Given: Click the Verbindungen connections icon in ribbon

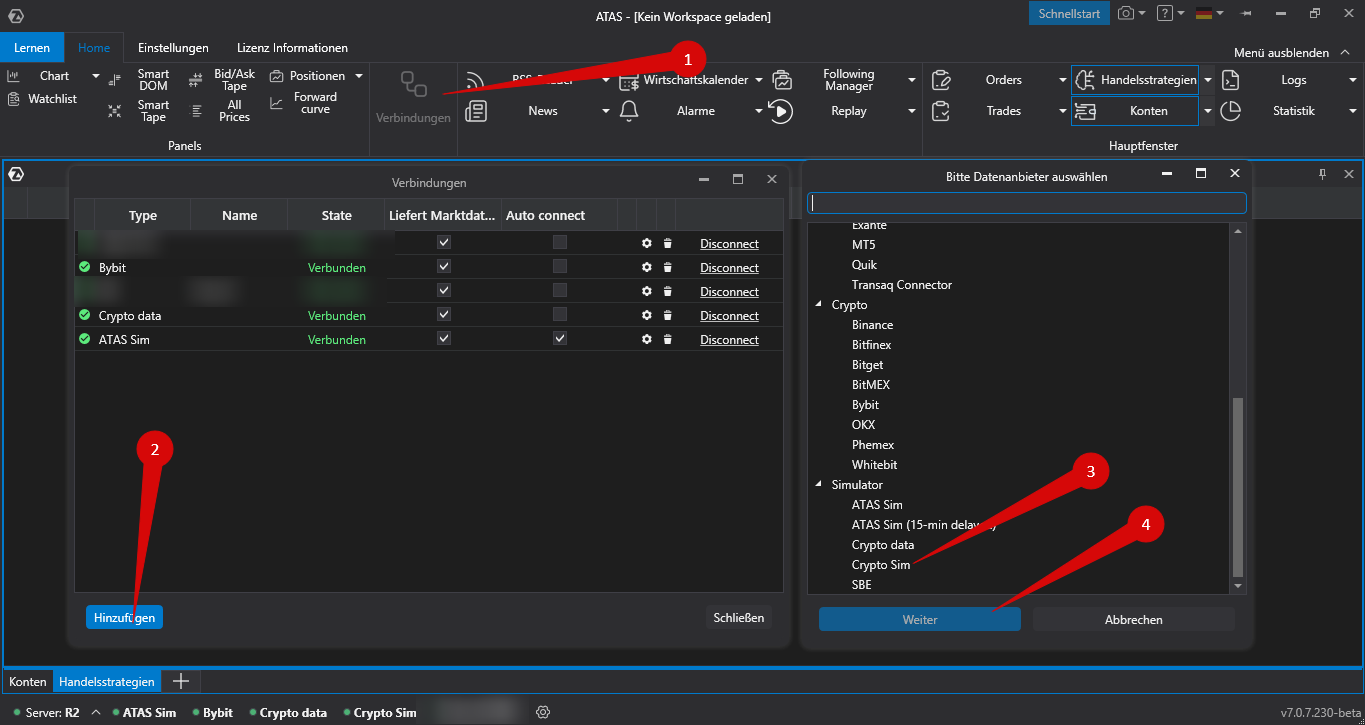Looking at the screenshot, I should coord(413,84).
